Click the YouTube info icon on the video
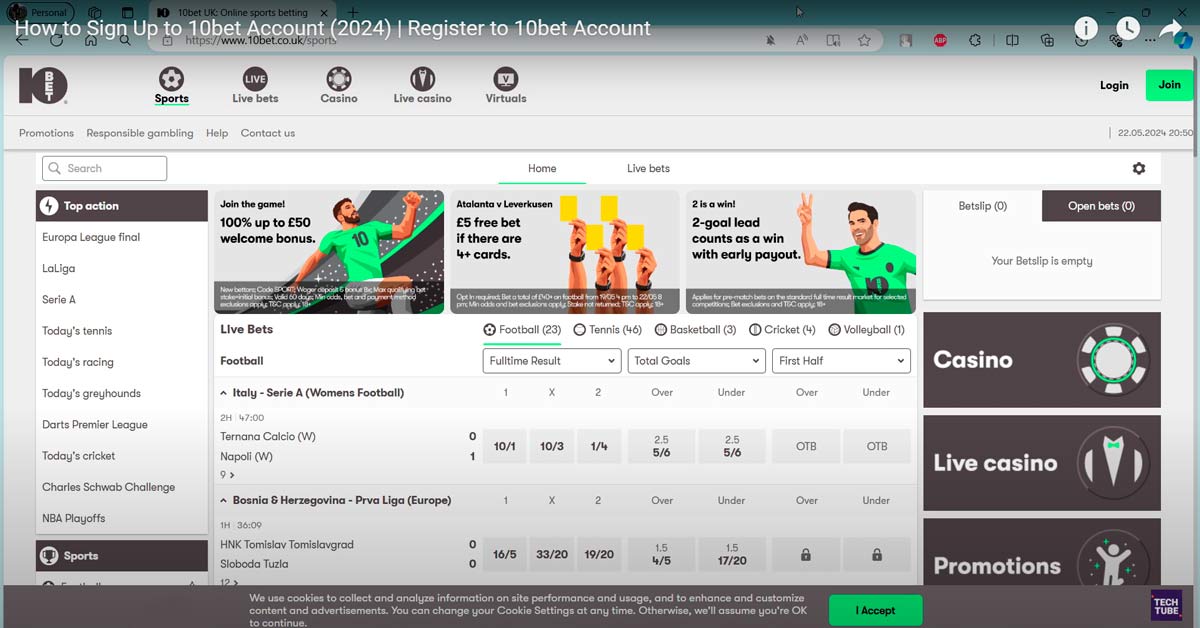 point(1085,28)
